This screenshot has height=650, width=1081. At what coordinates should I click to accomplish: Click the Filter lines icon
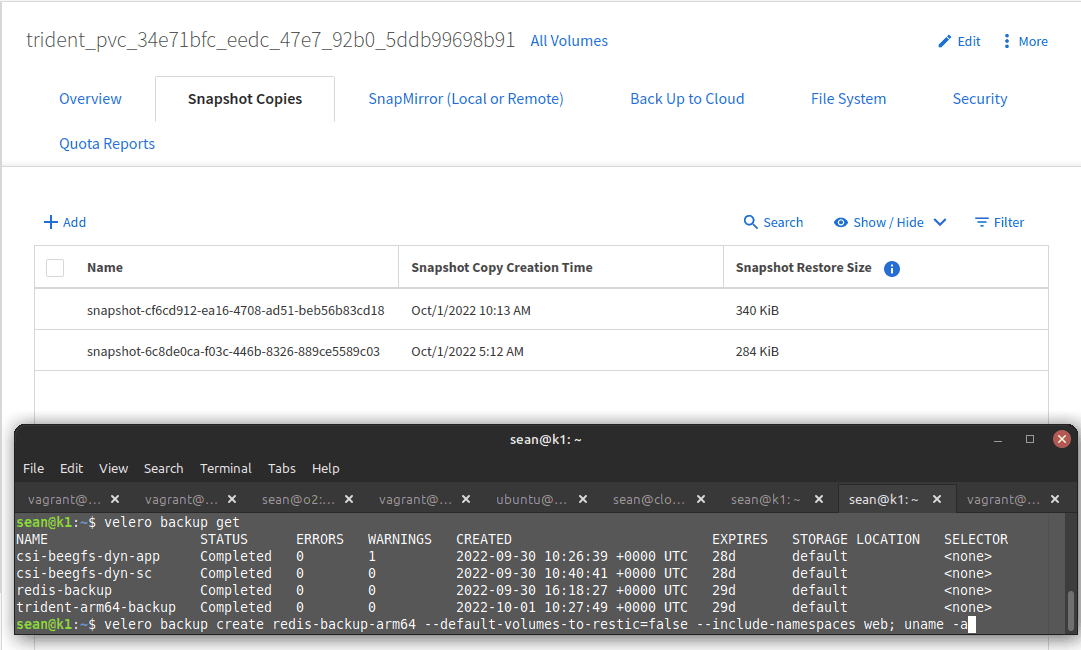(982, 223)
